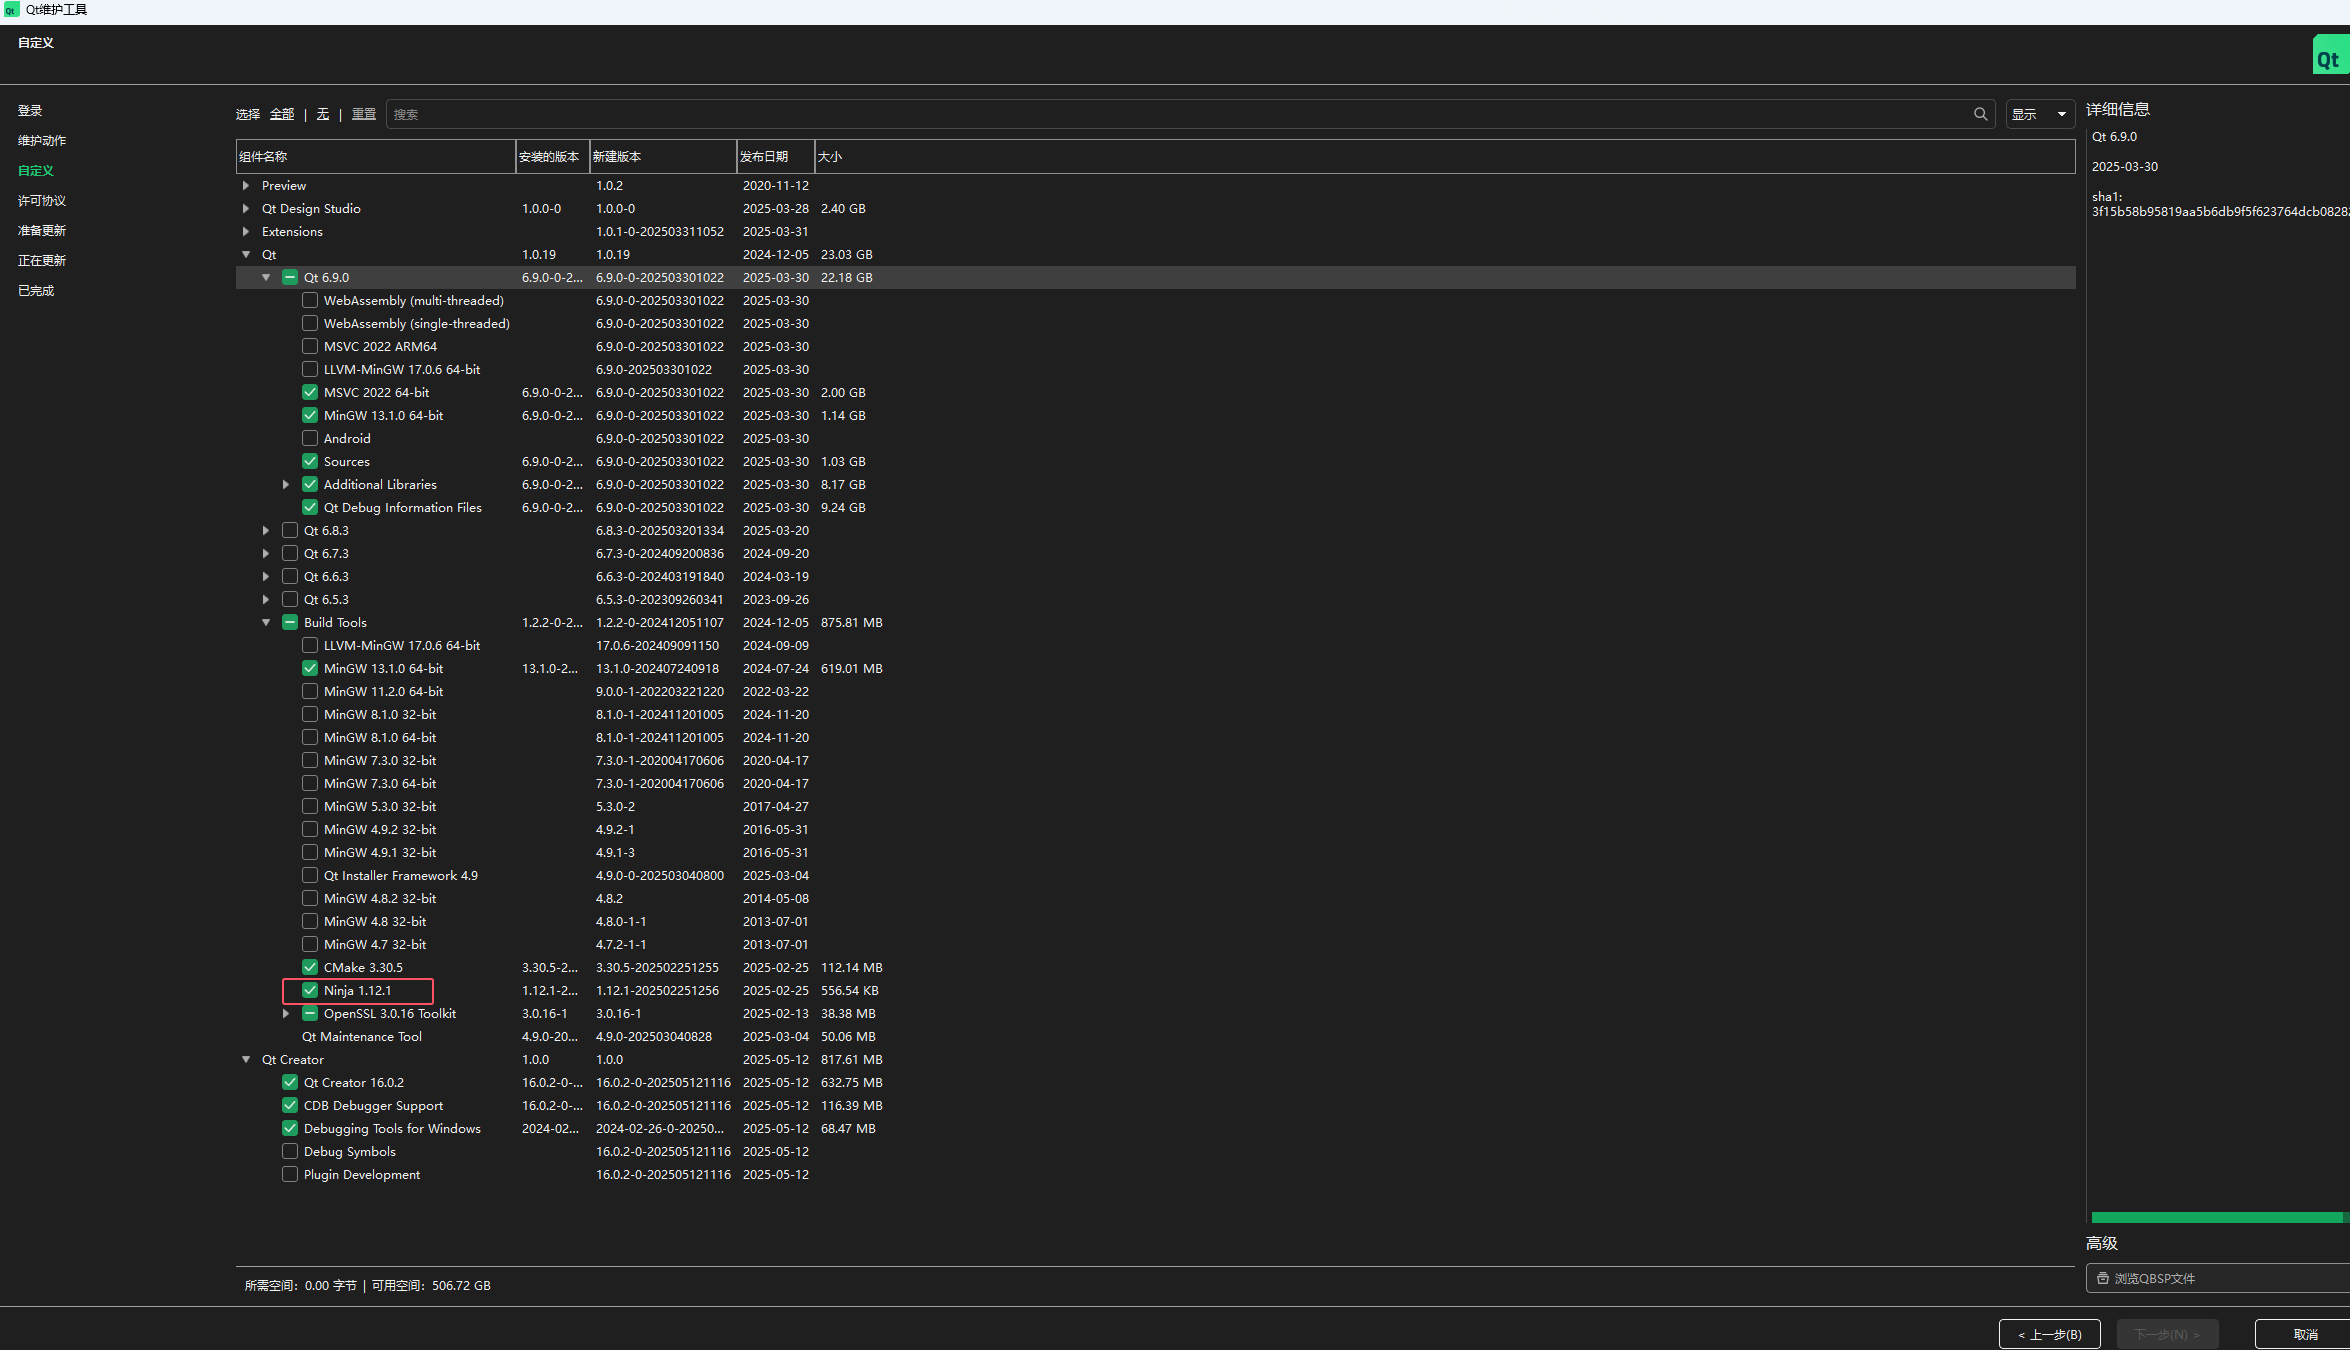Screen dimensions: 2350x1350
Task: Click the Qt logo in the corner
Action: (2329, 58)
